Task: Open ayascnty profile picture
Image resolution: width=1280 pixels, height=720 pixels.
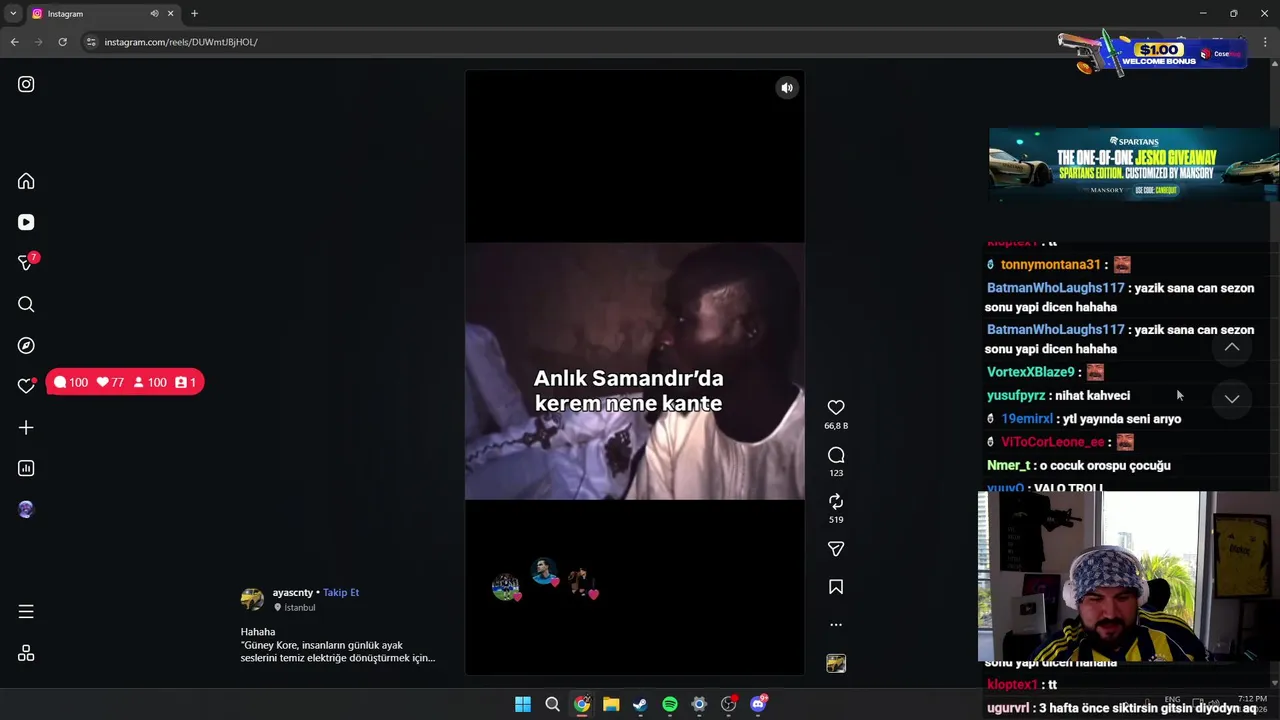Action: pyautogui.click(x=252, y=599)
